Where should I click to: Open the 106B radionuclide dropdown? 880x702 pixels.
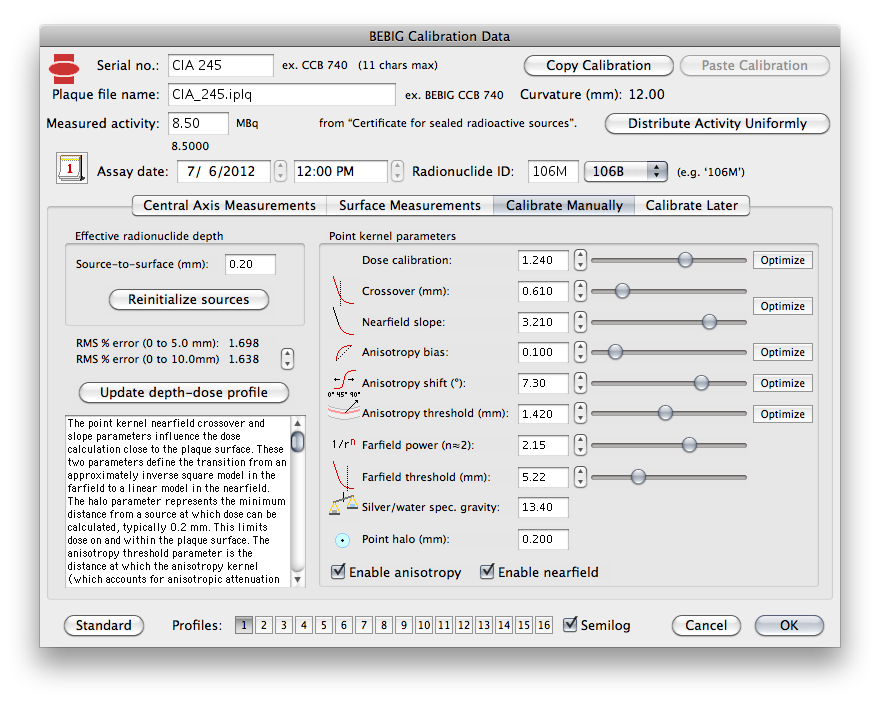pyautogui.click(x=626, y=171)
